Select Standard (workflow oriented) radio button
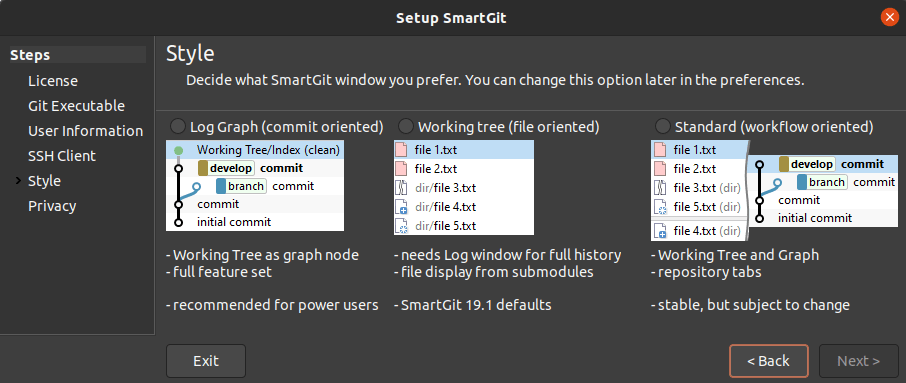This screenshot has width=906, height=383. (x=663, y=126)
